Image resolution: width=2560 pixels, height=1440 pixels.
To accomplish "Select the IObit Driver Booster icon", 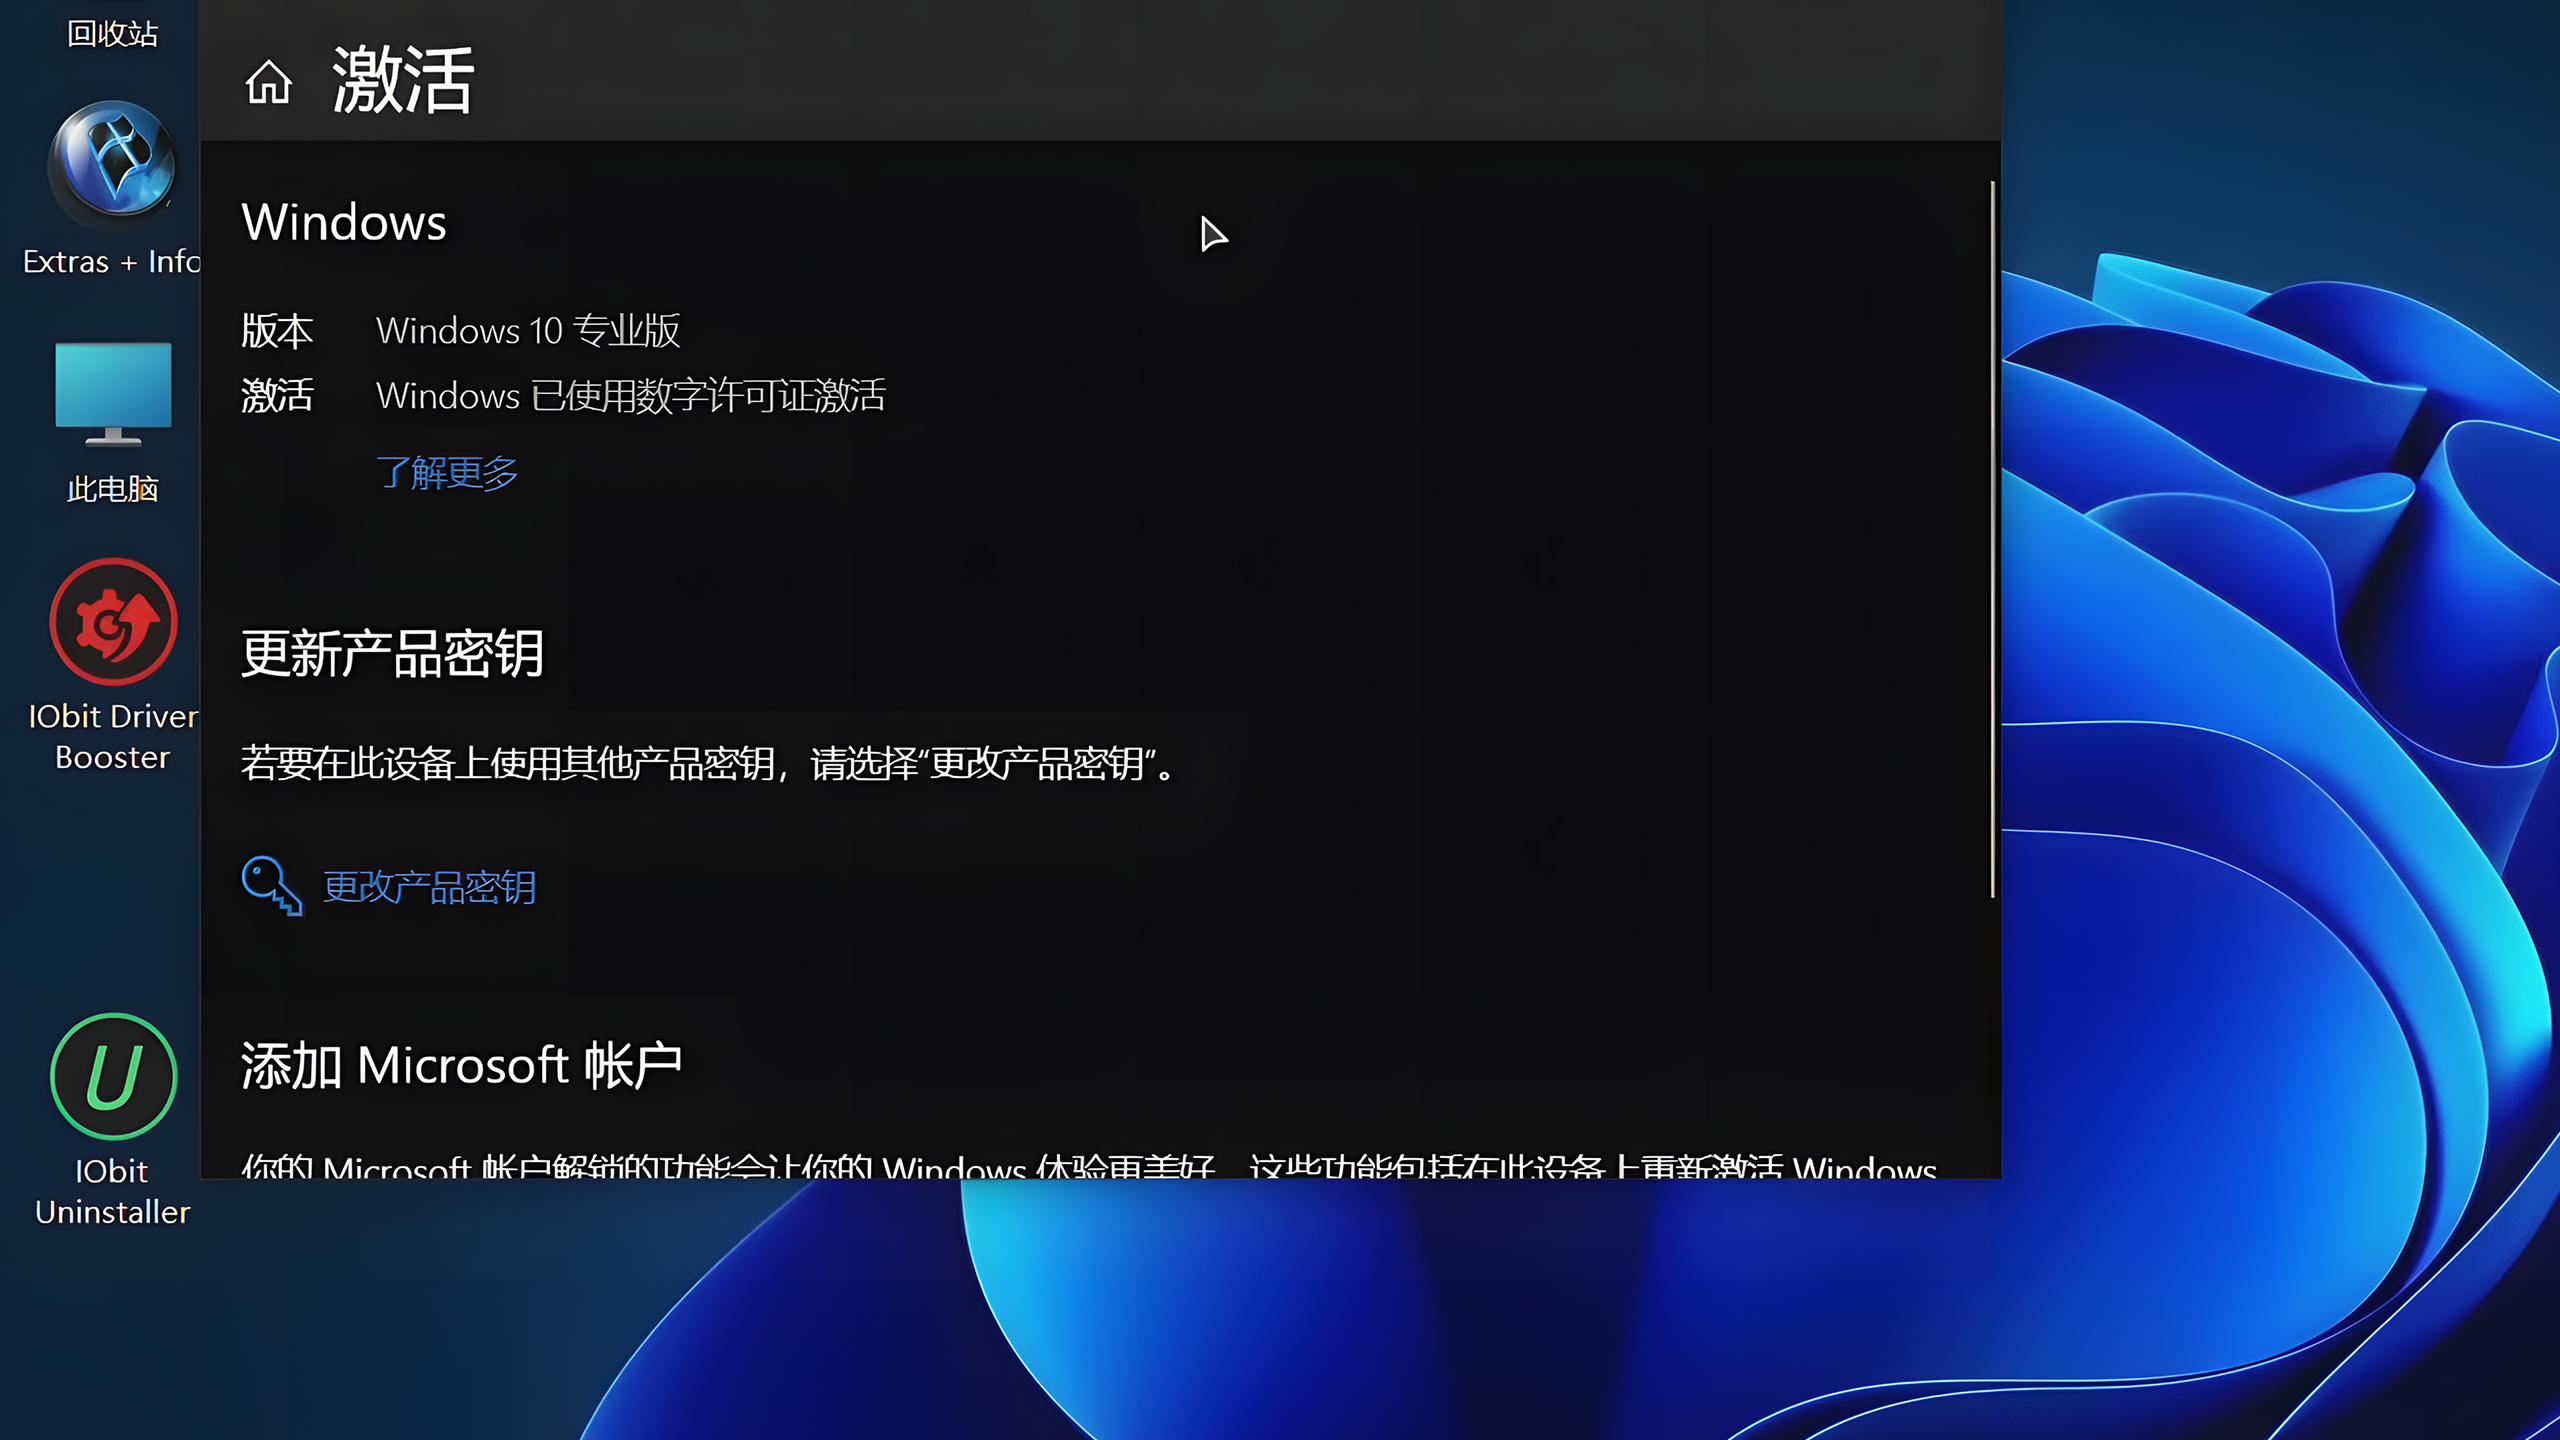I will [x=112, y=665].
